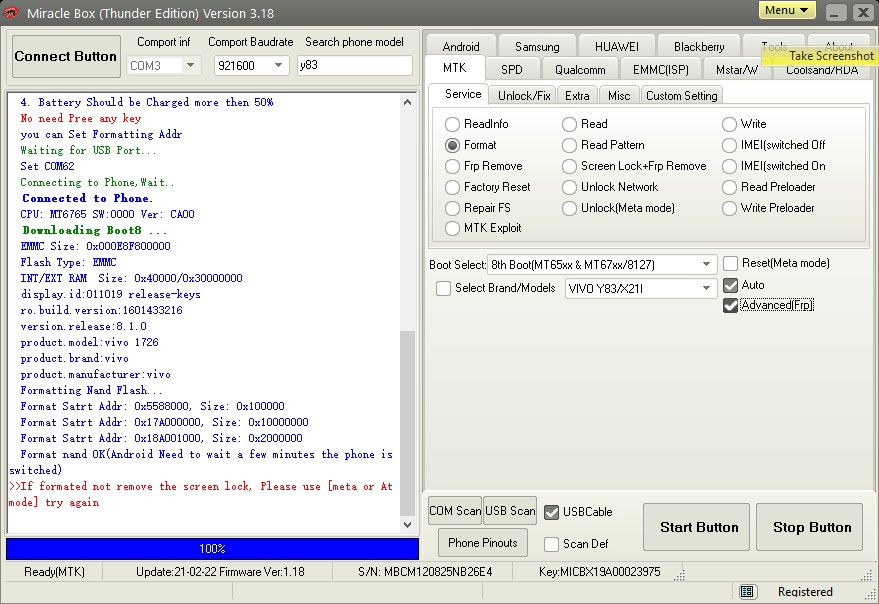Viewport: 879px width, 604px height.
Task: Switch to the Android tab
Action: (461, 47)
